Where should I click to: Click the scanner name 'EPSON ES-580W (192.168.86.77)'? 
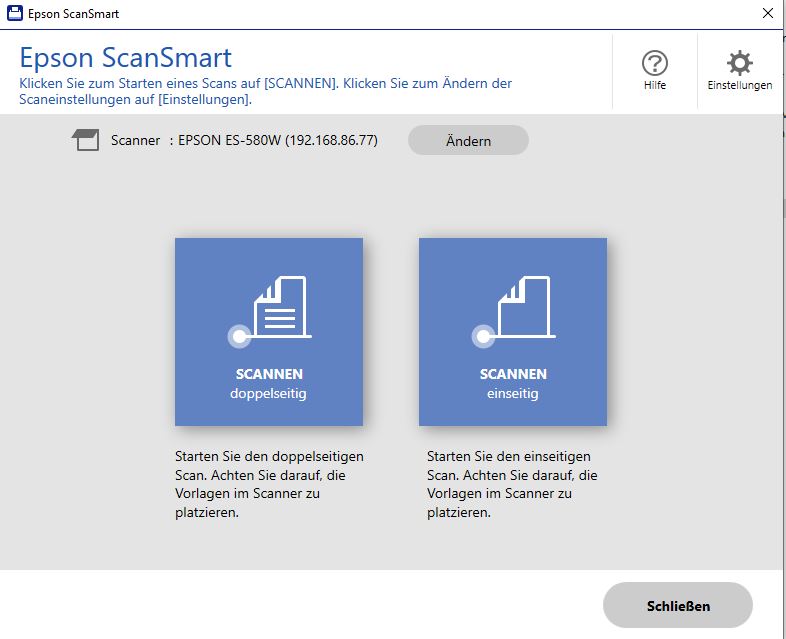[278, 140]
